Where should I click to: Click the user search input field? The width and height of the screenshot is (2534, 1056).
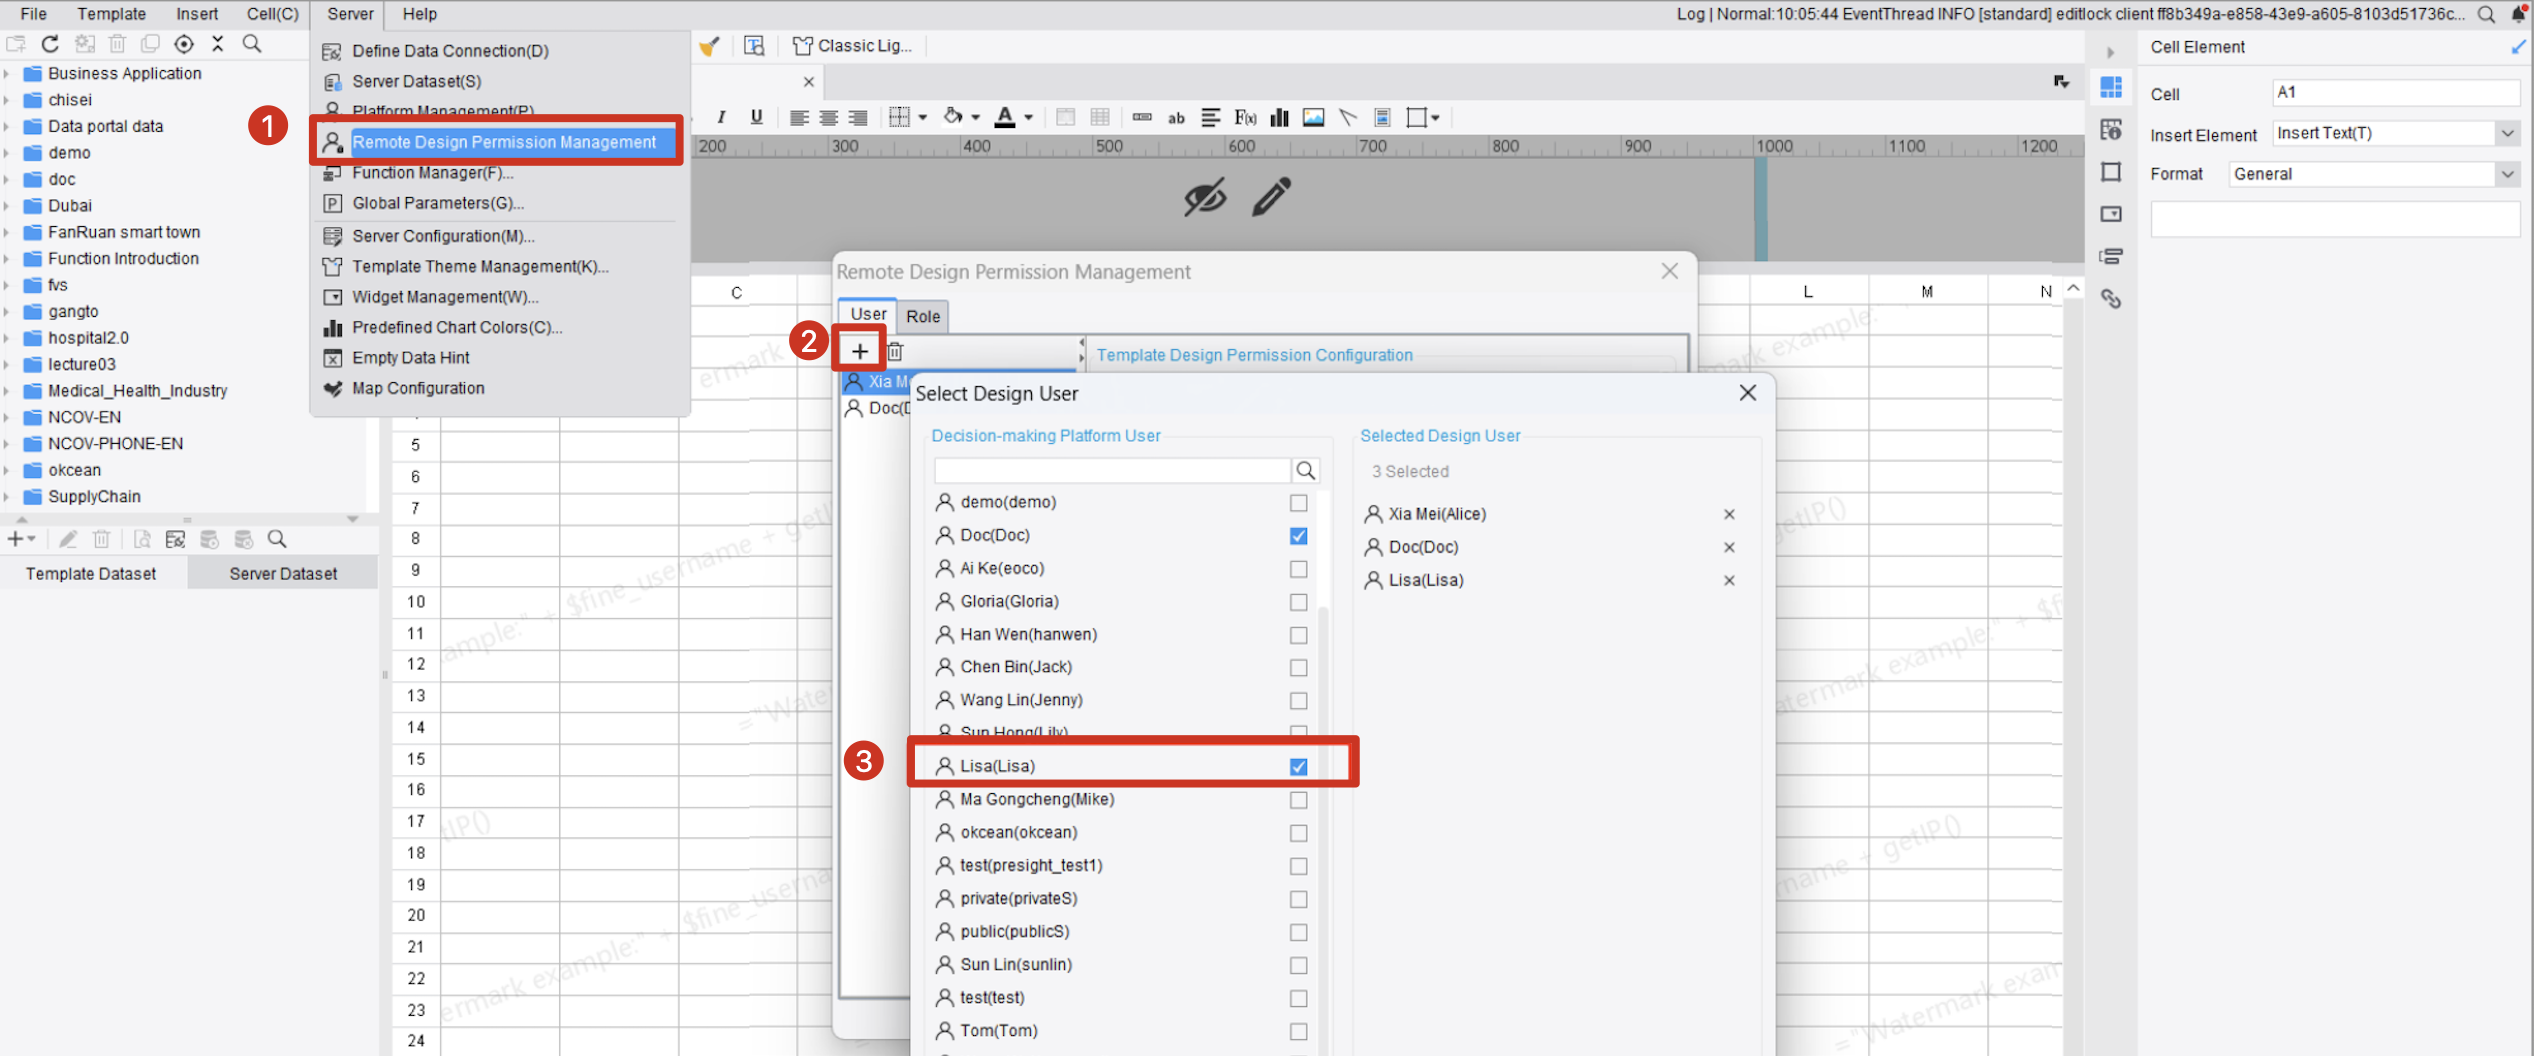[1112, 470]
